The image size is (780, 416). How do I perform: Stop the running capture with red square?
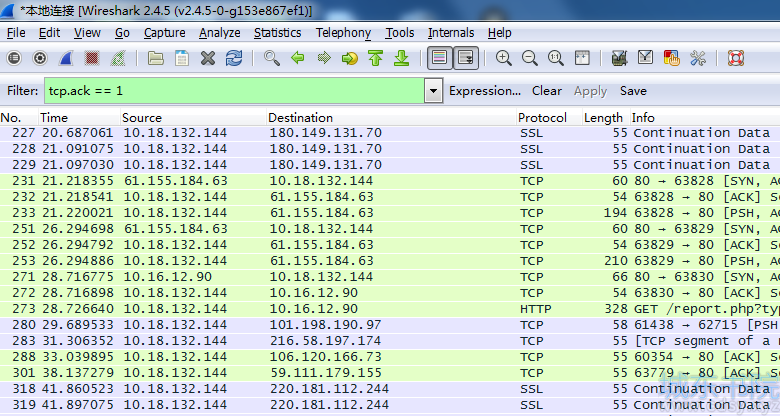[x=92, y=58]
